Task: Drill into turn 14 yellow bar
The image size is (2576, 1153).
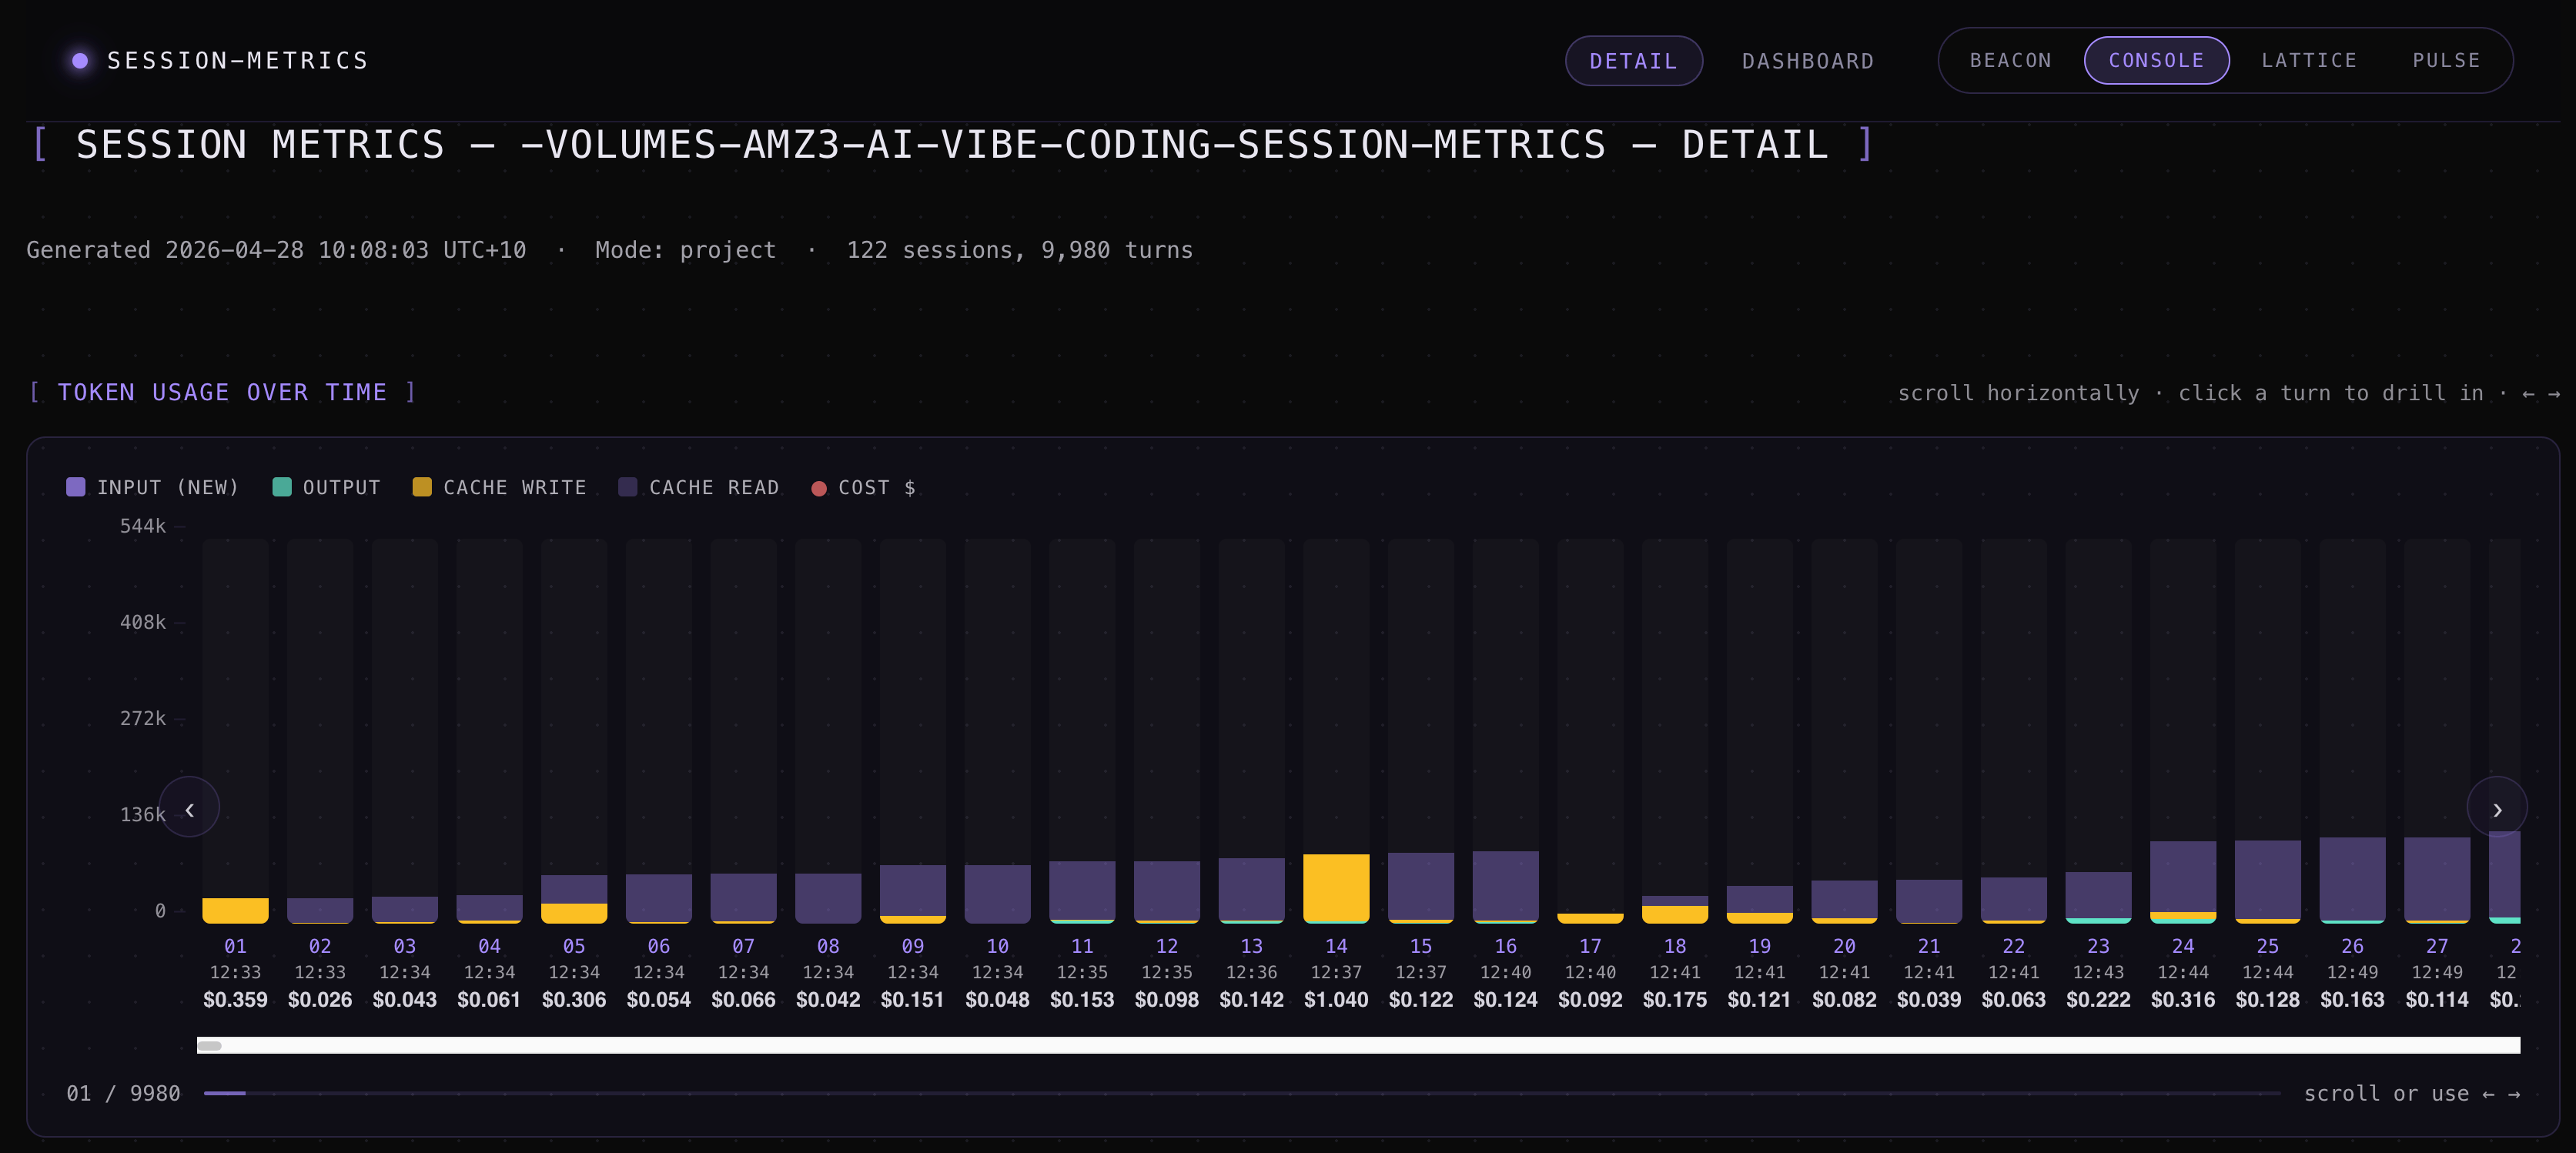Action: tap(1336, 888)
